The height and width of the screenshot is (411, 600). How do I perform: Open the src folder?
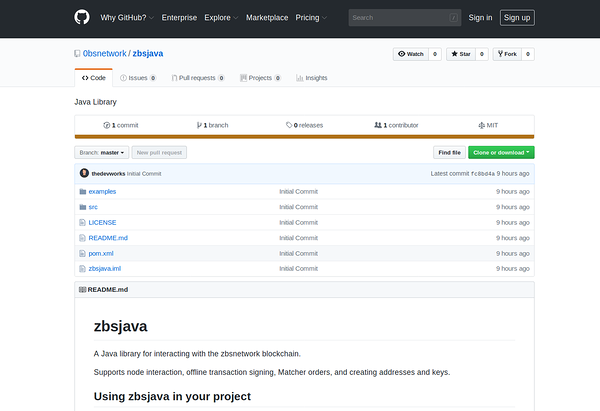coord(93,207)
